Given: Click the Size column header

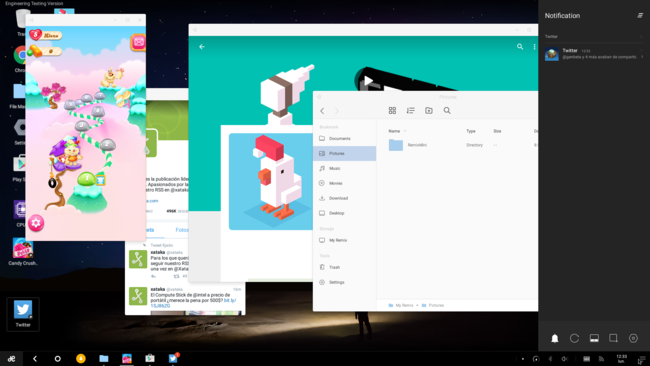Looking at the screenshot, I should (x=497, y=131).
